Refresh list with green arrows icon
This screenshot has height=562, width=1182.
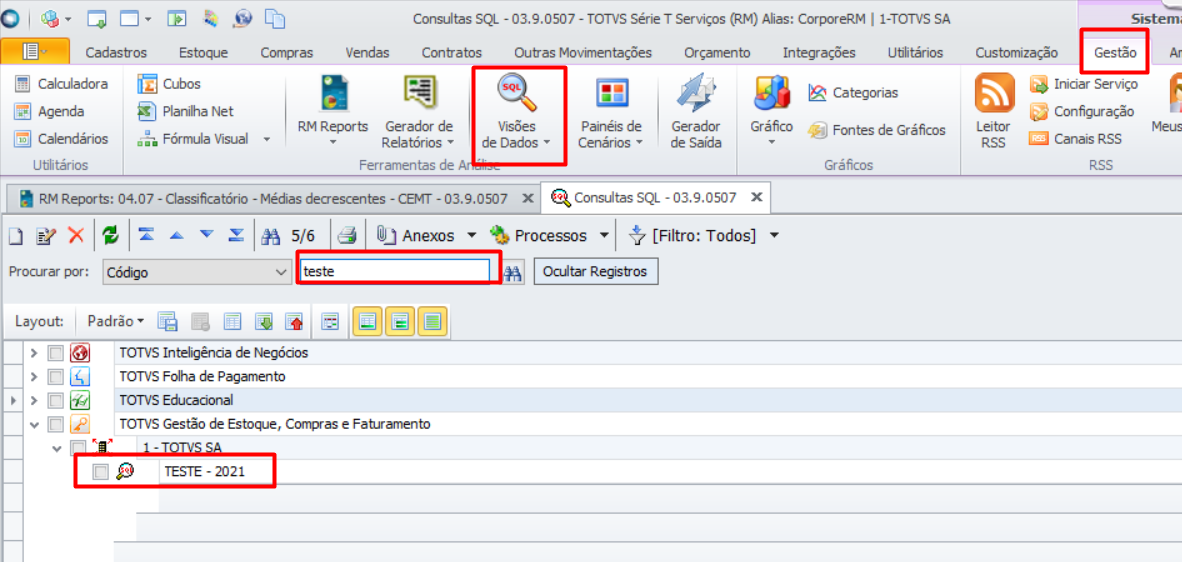pyautogui.click(x=111, y=236)
